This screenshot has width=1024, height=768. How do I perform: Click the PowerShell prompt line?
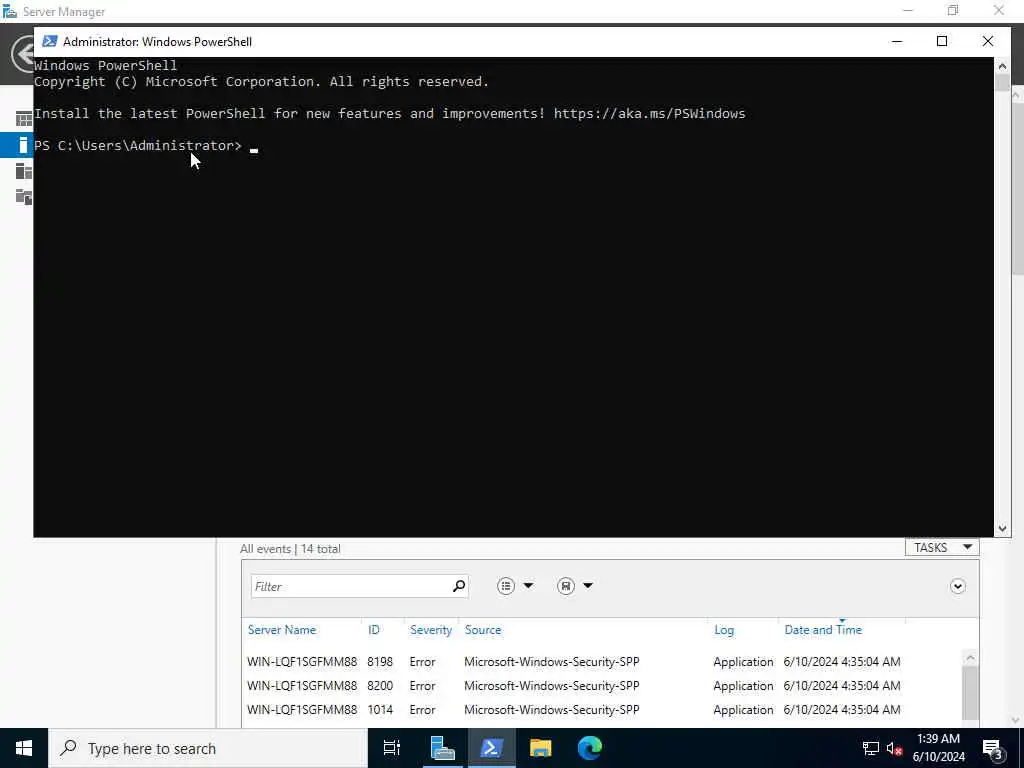(146, 146)
